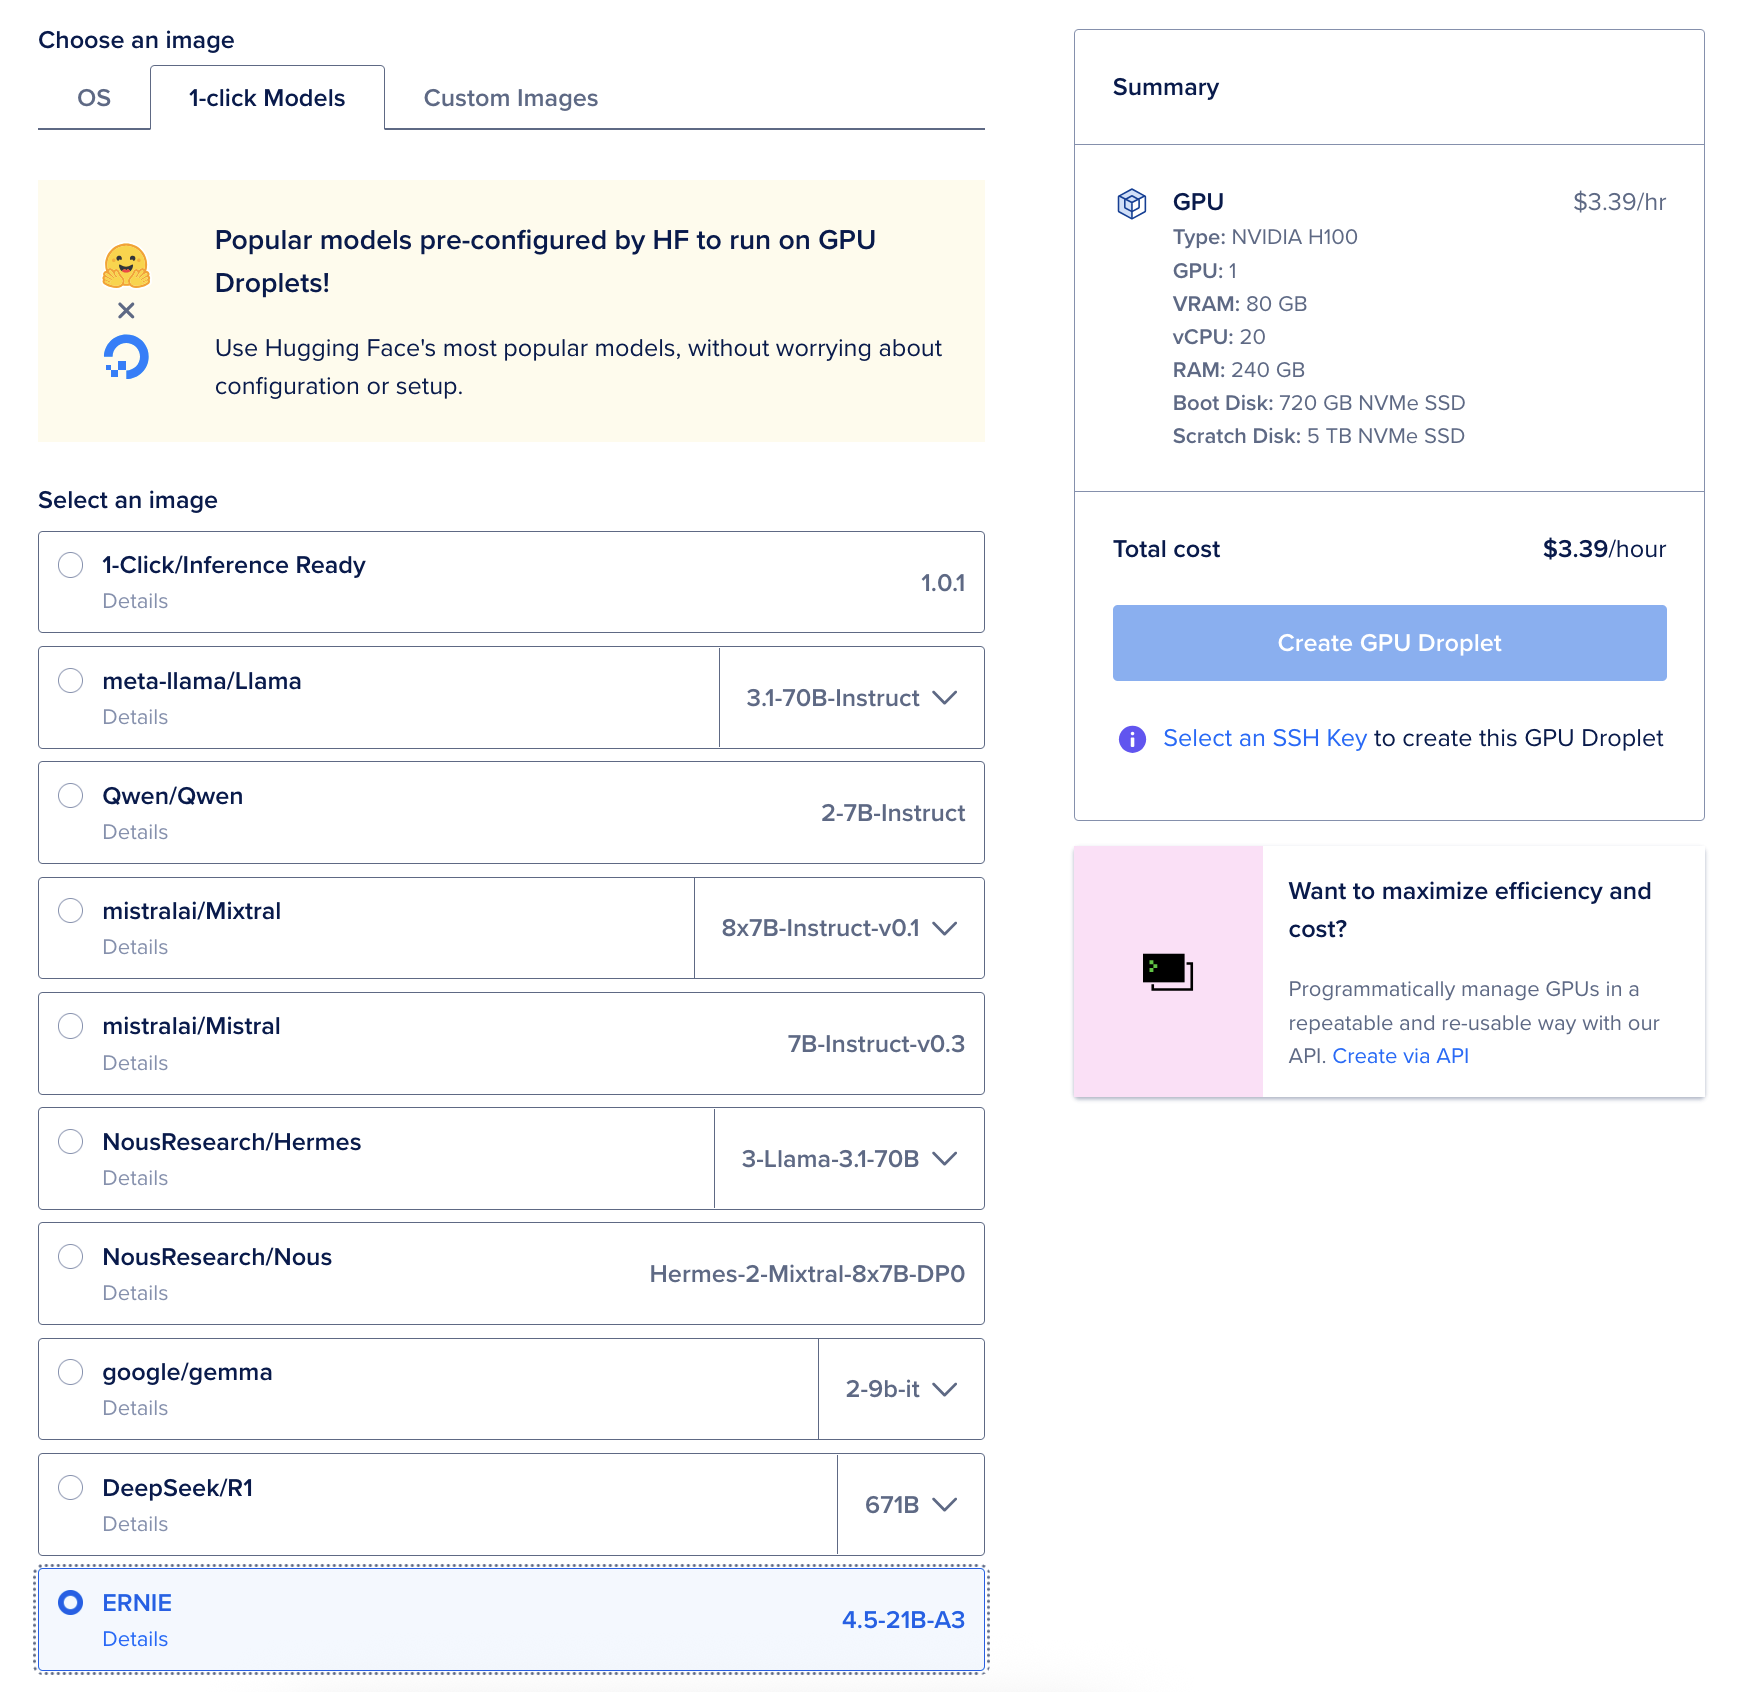Choose the NousResearch/Nous radio button
Screen dimensions: 1746x1692
tap(71, 1257)
